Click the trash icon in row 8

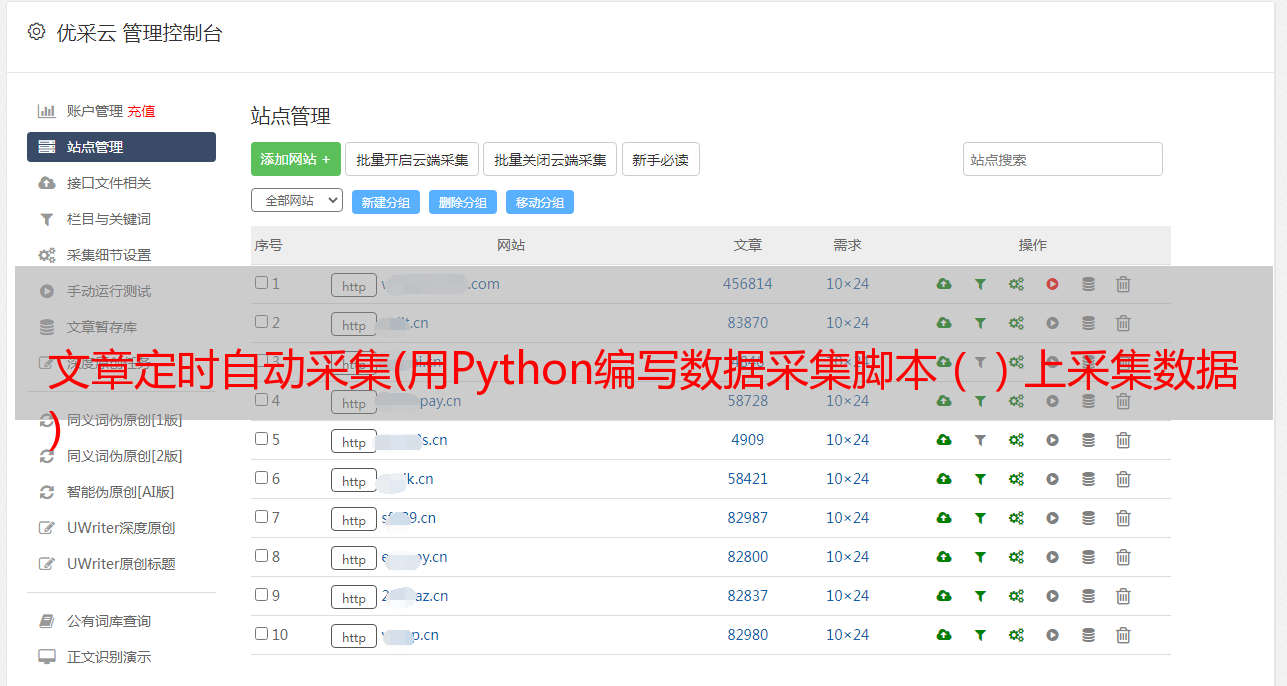[1123, 557]
